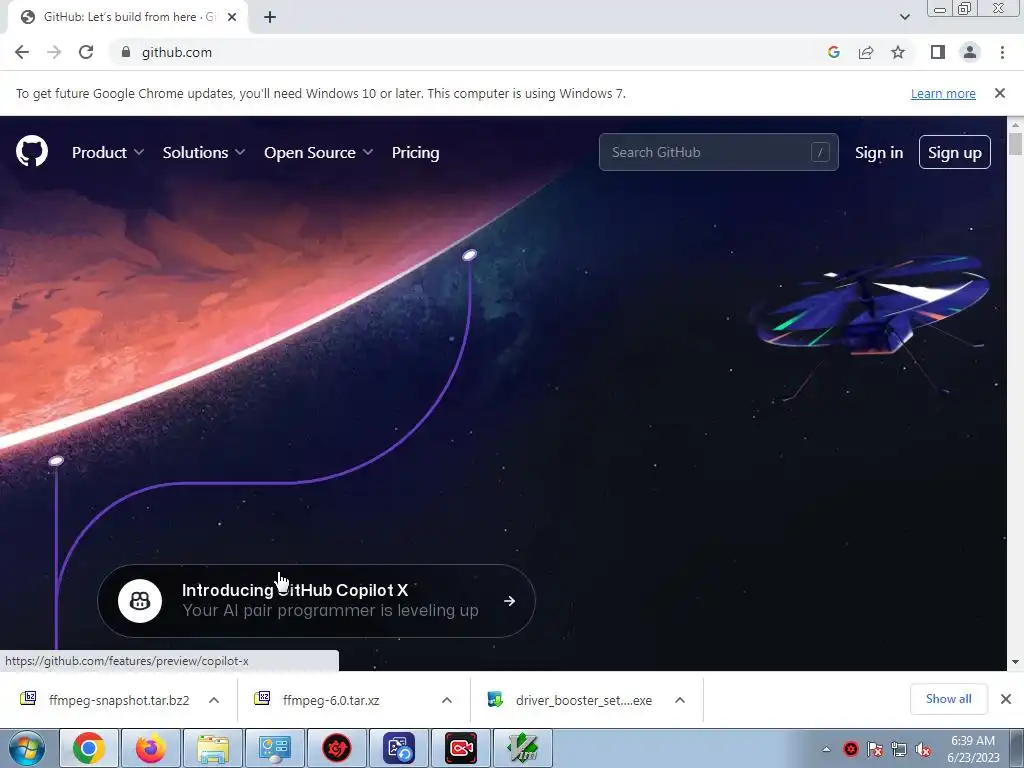This screenshot has height=768, width=1024.
Task: Show hidden system tray icons
Action: [826, 749]
